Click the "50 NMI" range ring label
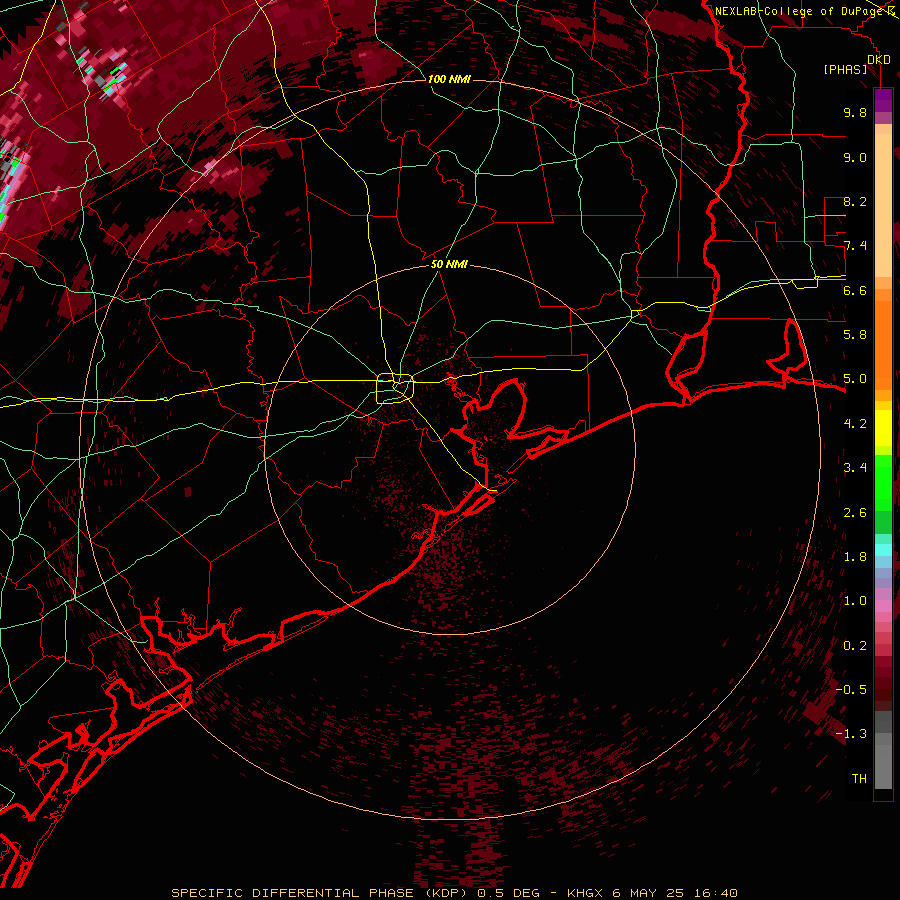 449,264
